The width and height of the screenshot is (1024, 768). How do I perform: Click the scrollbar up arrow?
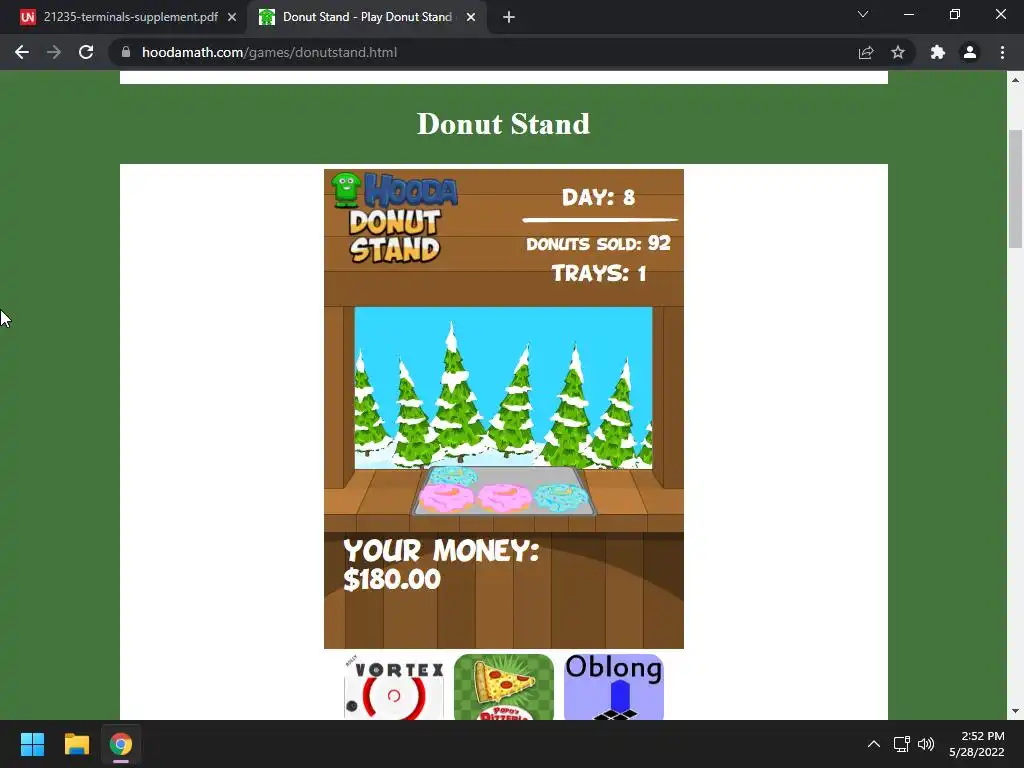click(1015, 80)
